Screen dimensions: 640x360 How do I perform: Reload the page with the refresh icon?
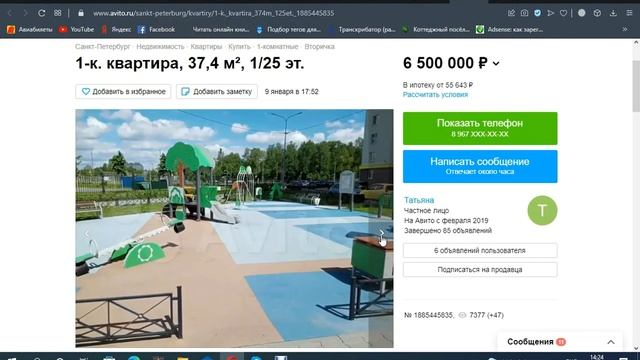(x=41, y=13)
